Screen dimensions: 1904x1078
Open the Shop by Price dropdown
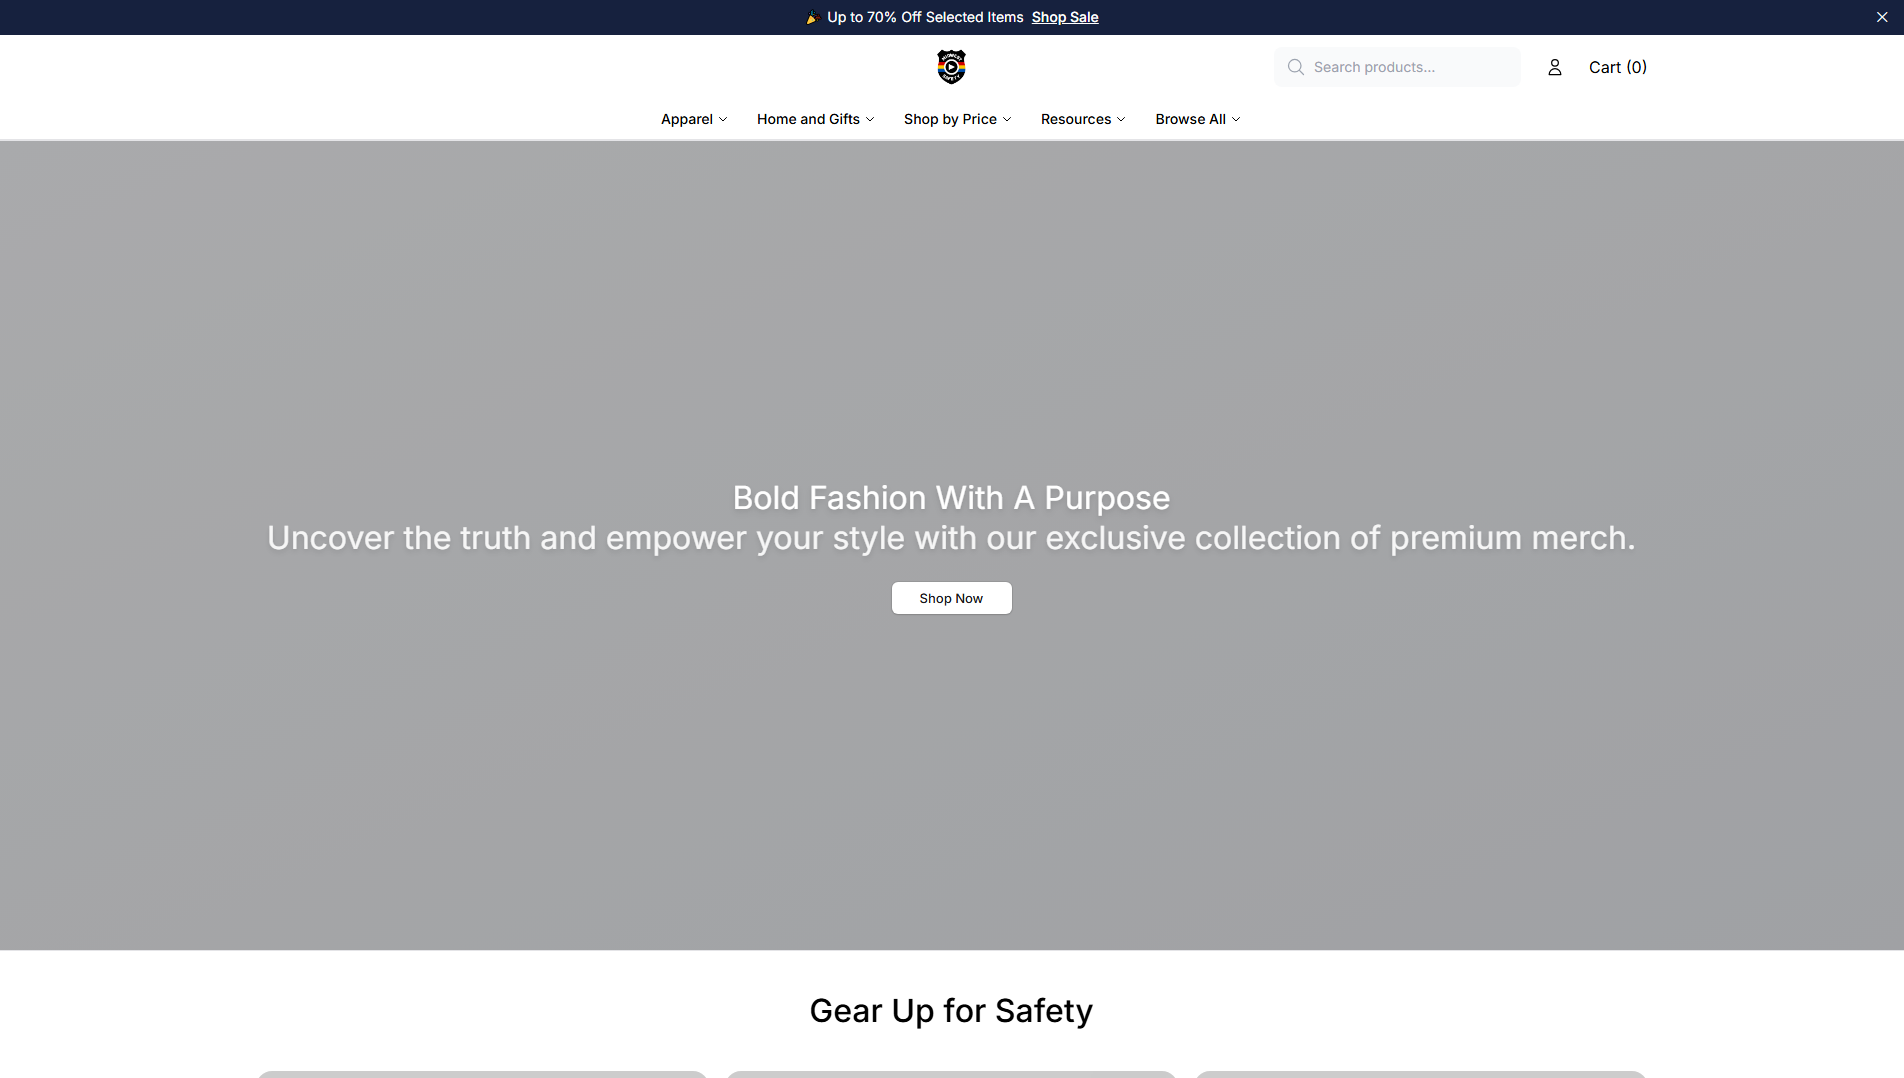(957, 119)
